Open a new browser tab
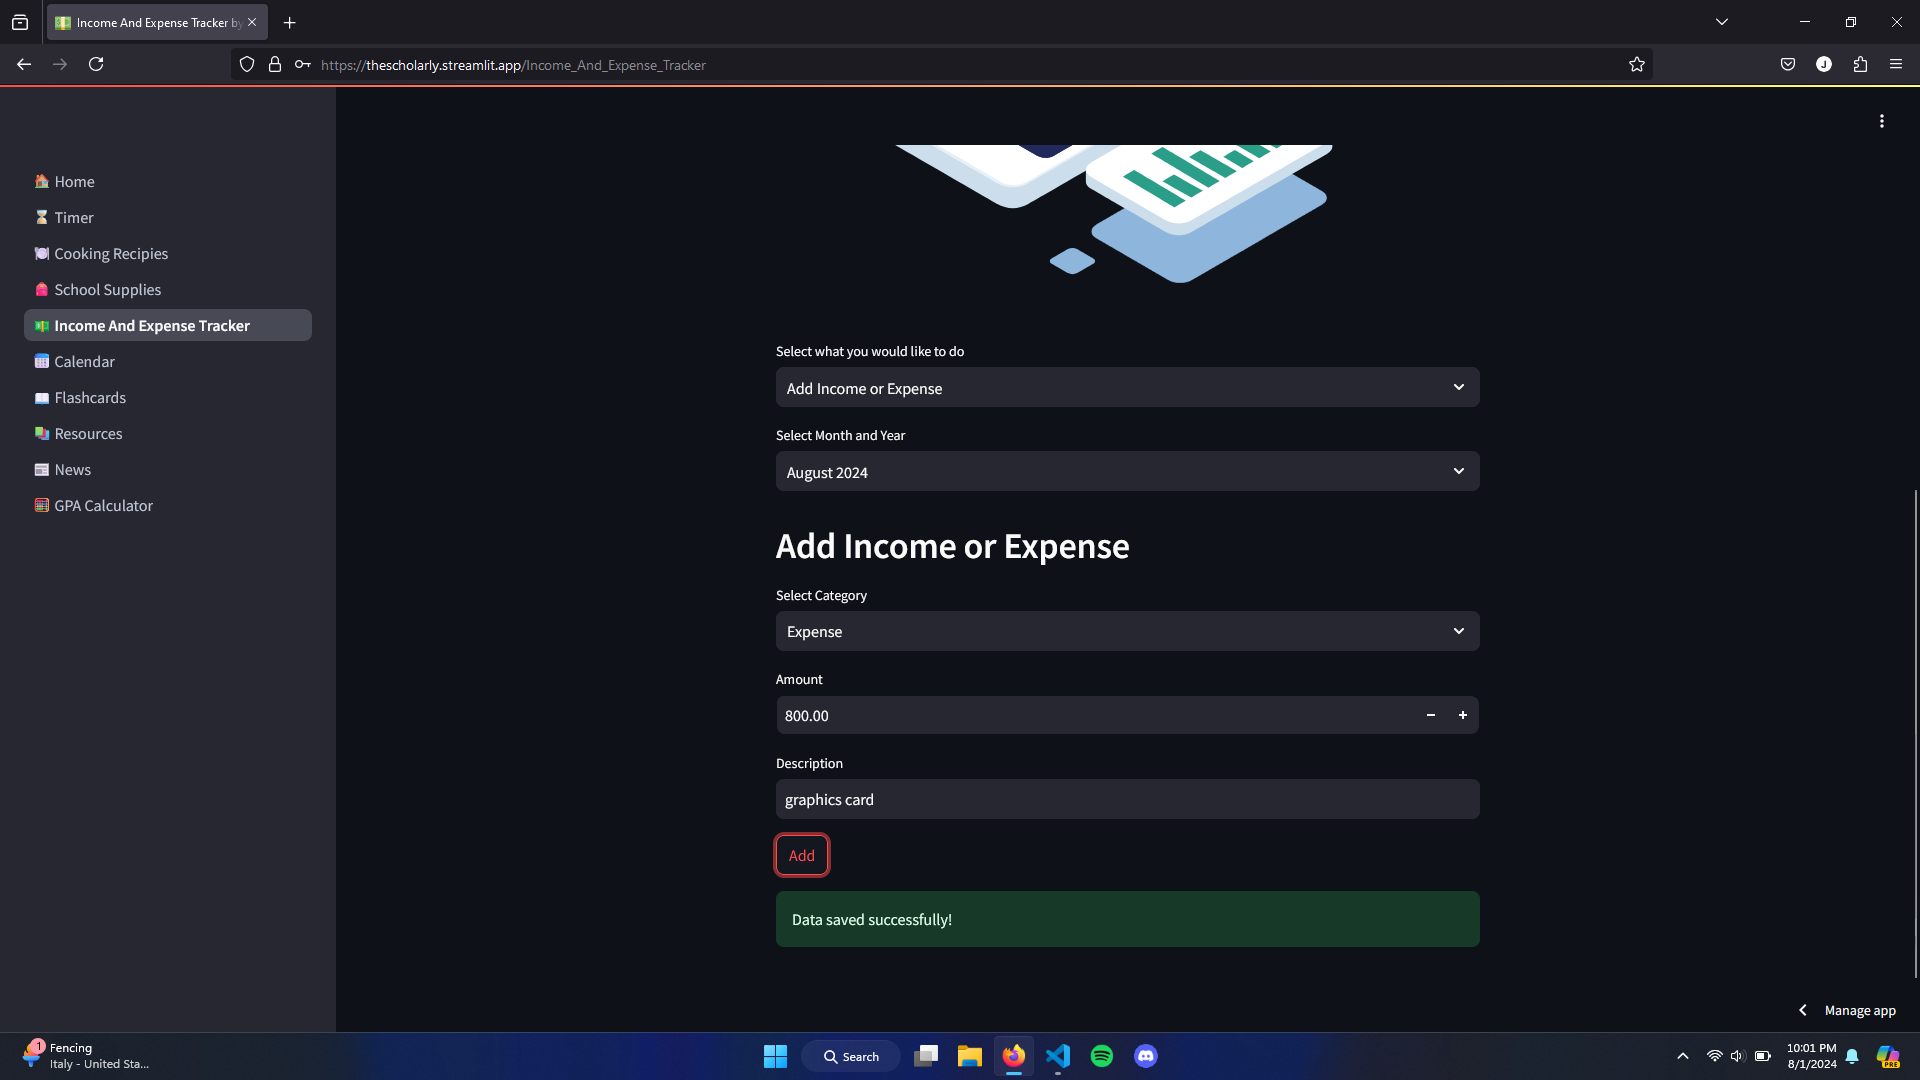The width and height of the screenshot is (1920, 1080). 290,22
